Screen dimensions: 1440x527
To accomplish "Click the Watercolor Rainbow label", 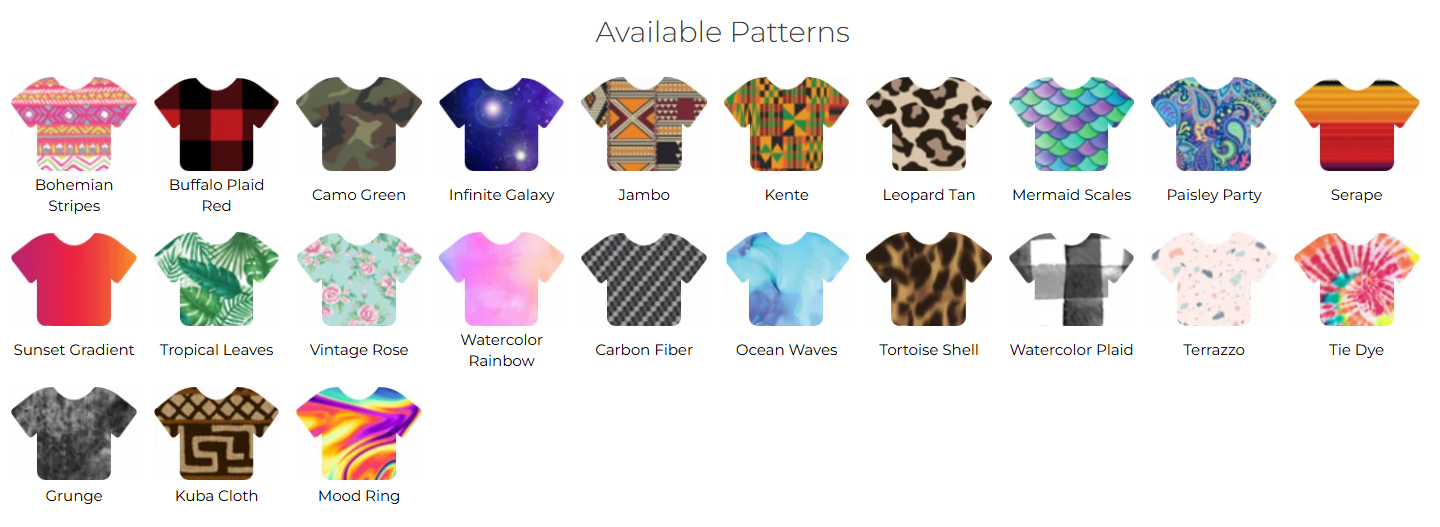I will 501,350.
